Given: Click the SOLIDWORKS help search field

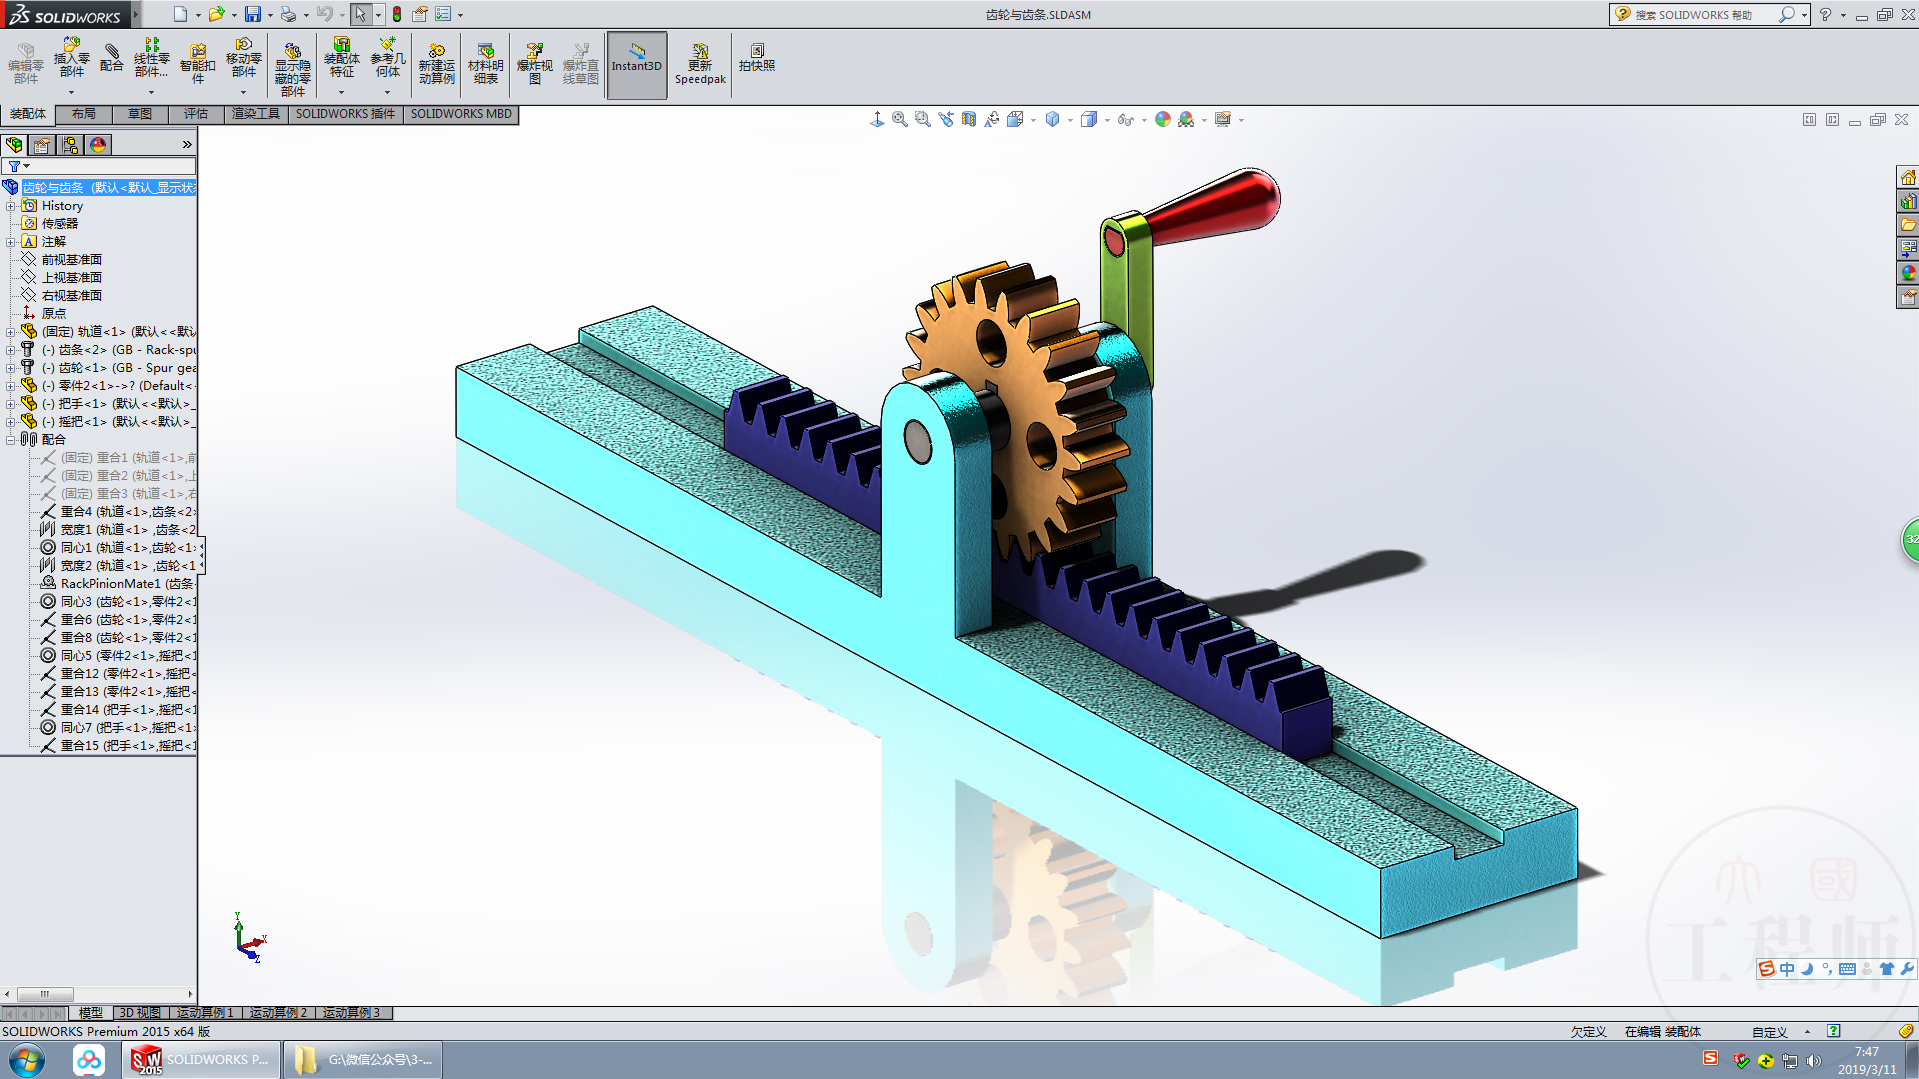Looking at the screenshot, I should click(1704, 15).
